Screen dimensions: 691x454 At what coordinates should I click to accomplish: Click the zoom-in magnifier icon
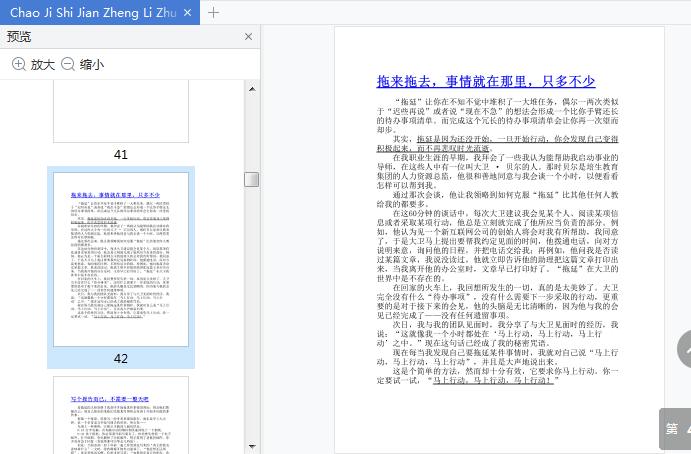click(19, 64)
